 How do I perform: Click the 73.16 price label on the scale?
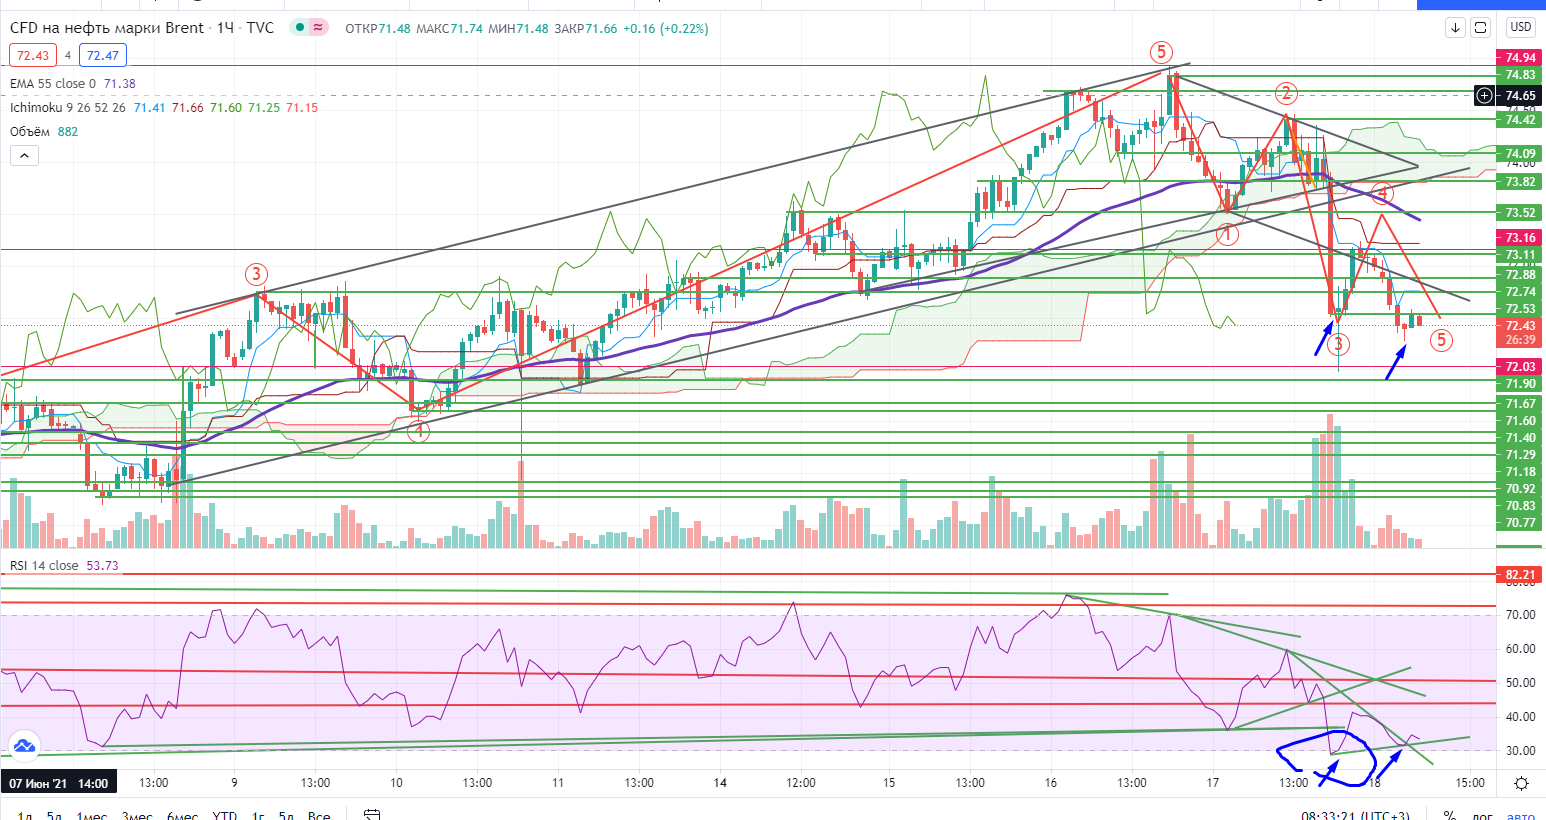[x=1520, y=238]
